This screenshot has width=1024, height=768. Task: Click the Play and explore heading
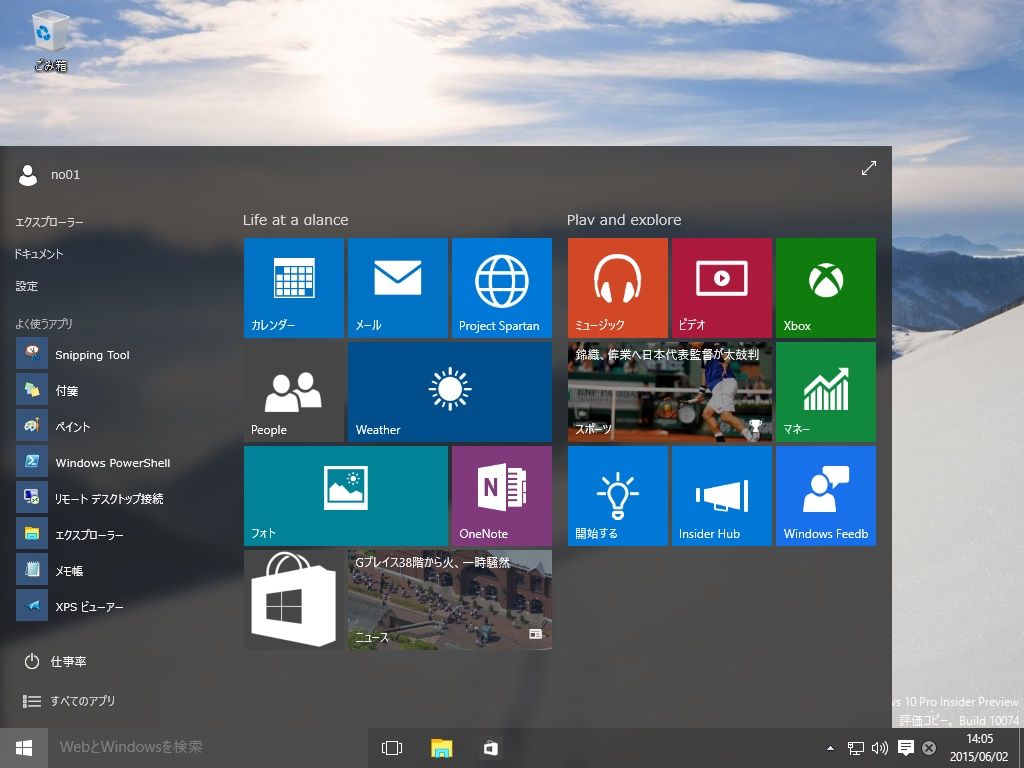(x=624, y=220)
